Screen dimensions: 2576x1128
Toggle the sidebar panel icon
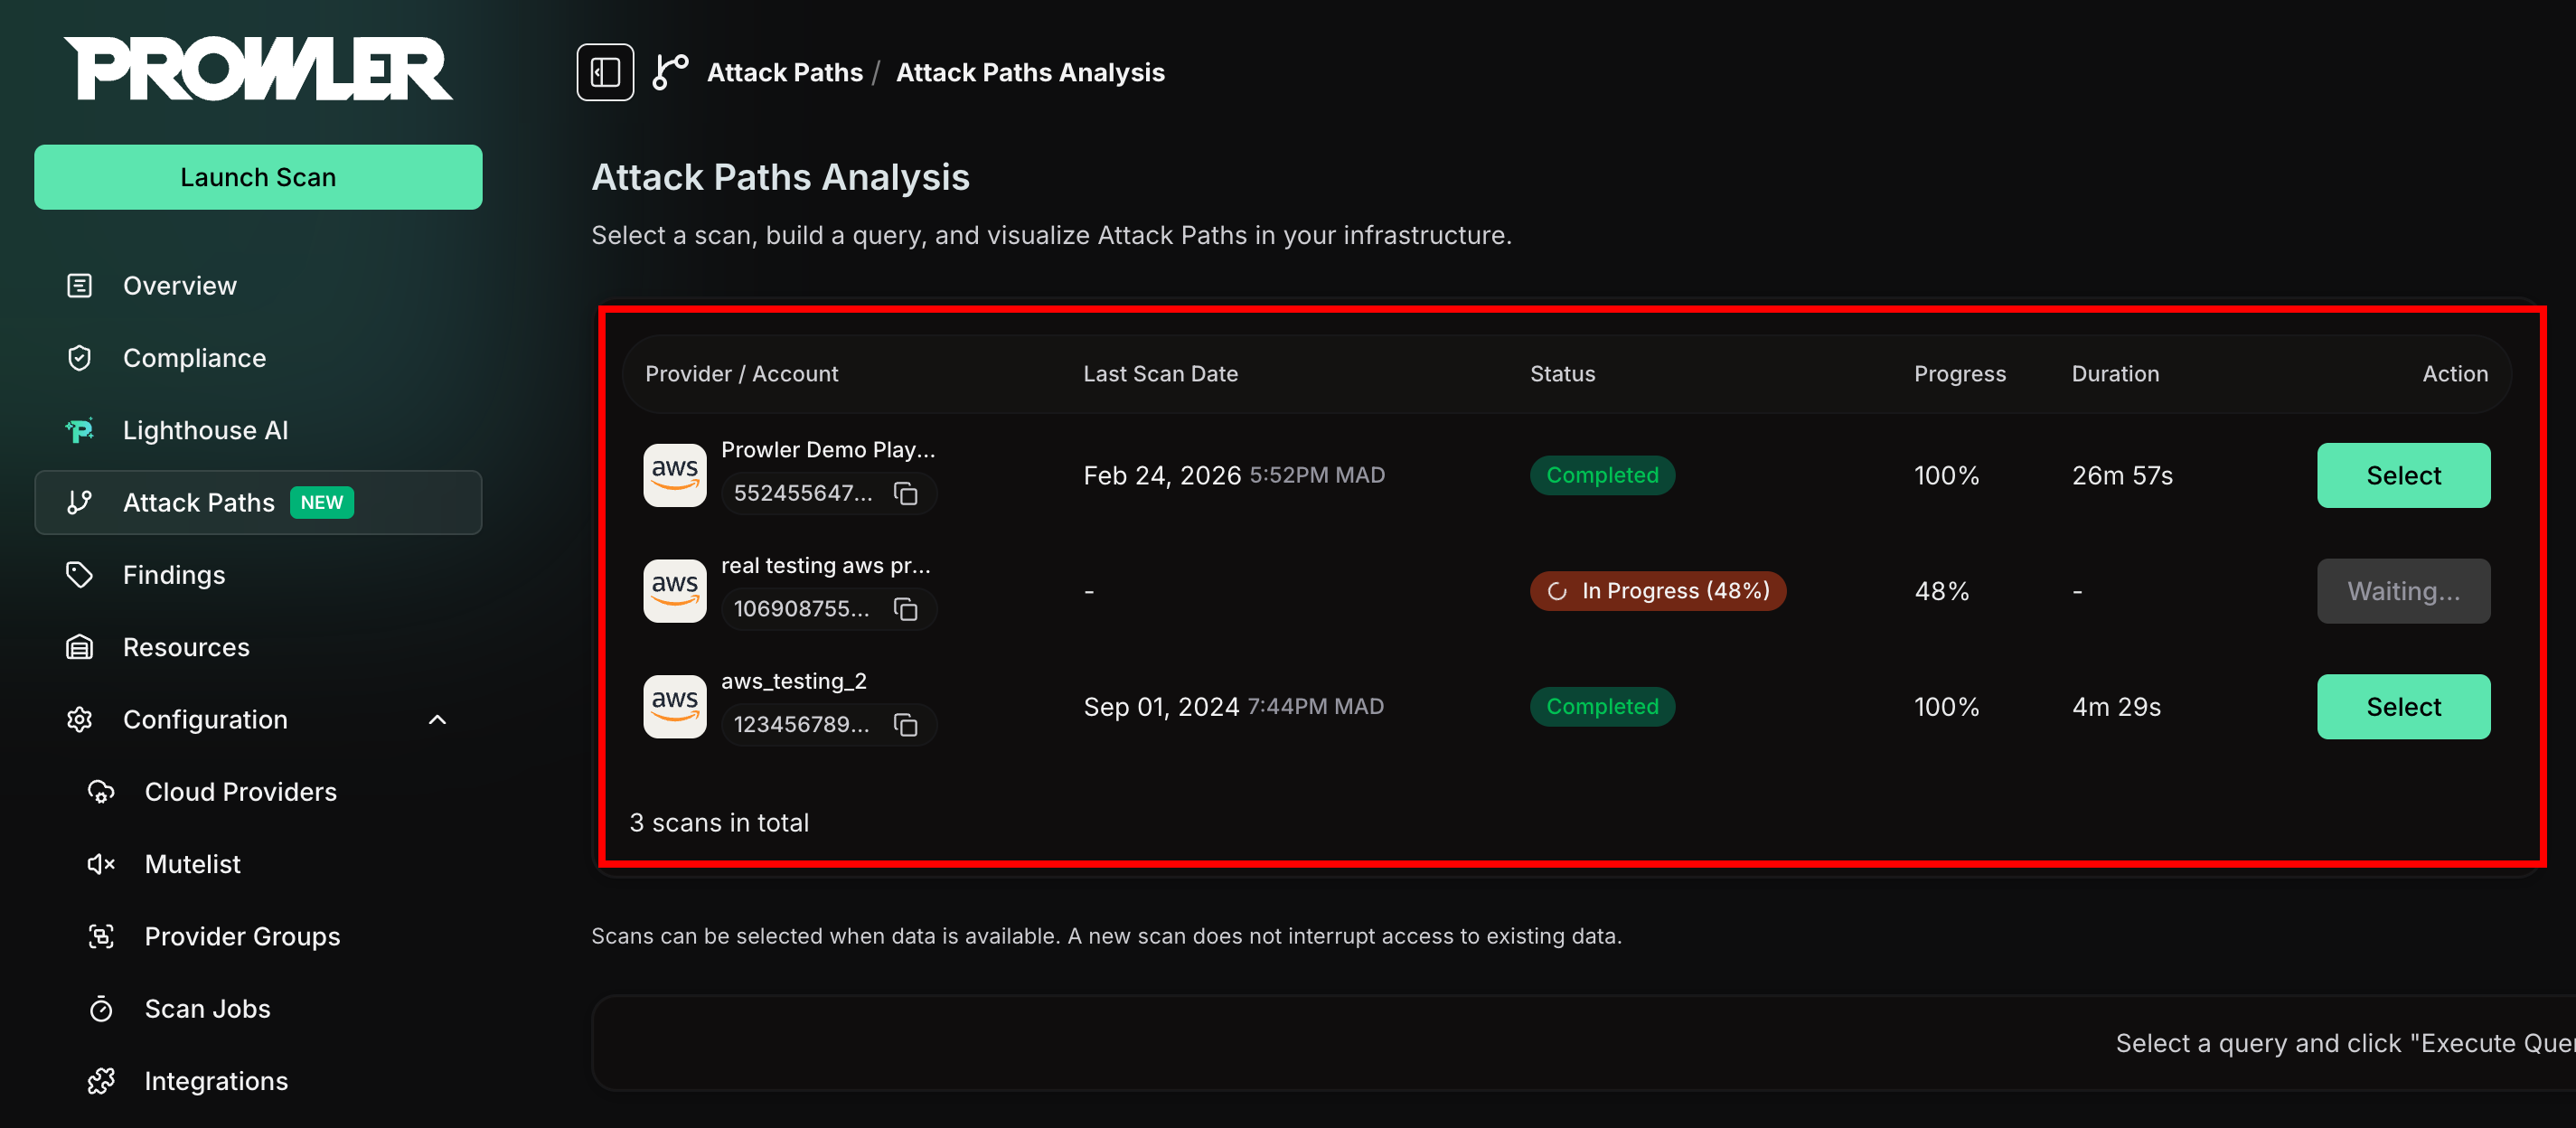click(x=605, y=72)
